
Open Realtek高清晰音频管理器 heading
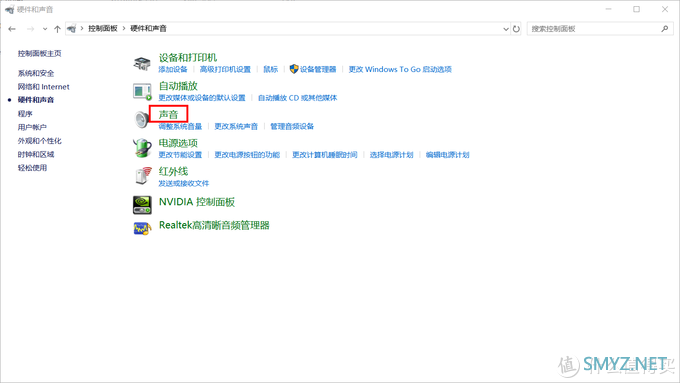[214, 226]
